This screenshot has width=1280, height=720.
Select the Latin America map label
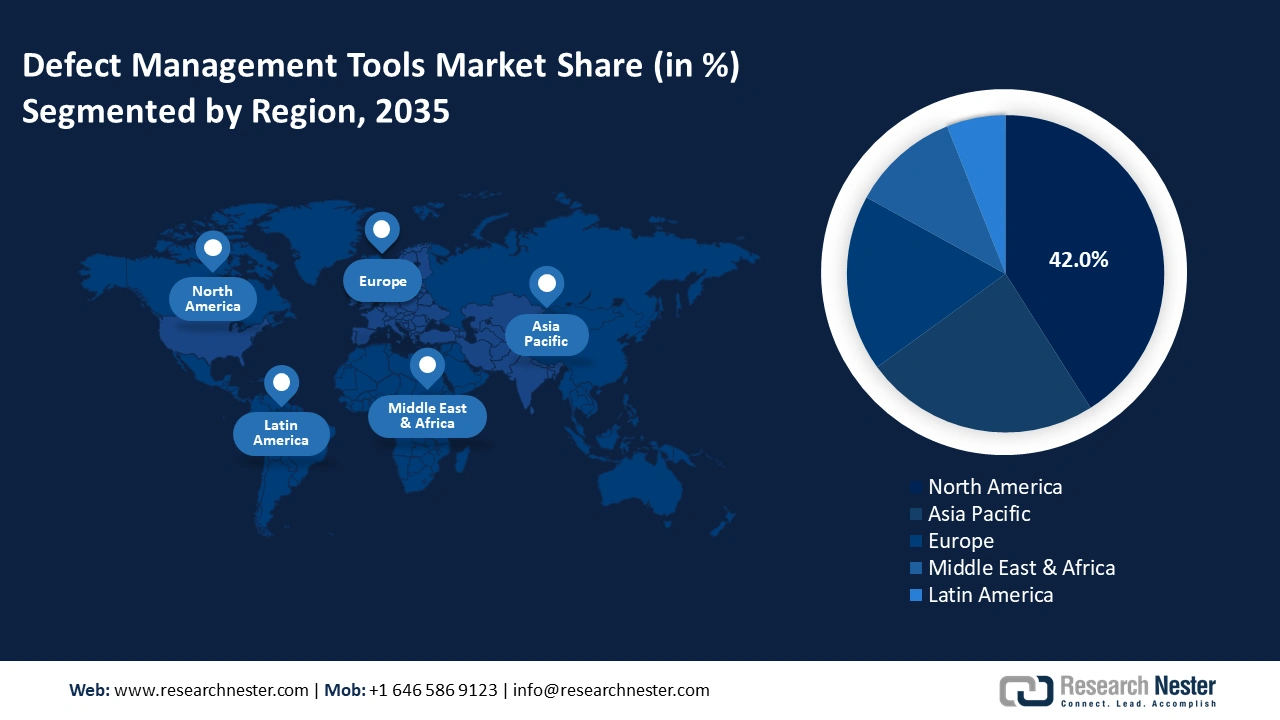[281, 433]
